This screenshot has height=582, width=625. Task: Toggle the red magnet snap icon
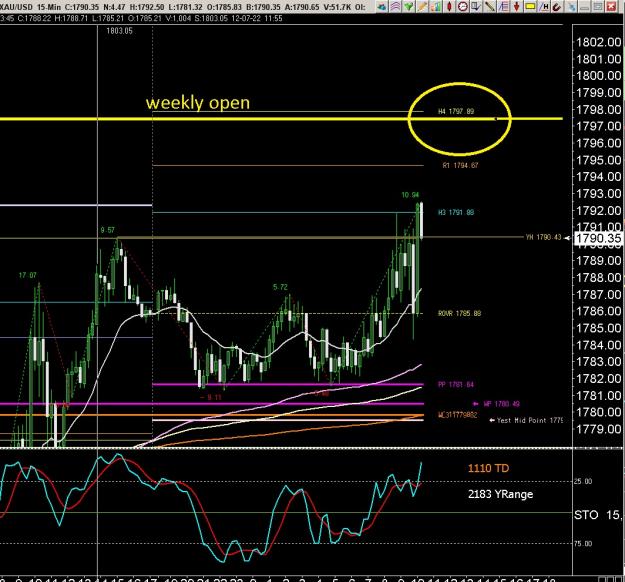pos(557,6)
